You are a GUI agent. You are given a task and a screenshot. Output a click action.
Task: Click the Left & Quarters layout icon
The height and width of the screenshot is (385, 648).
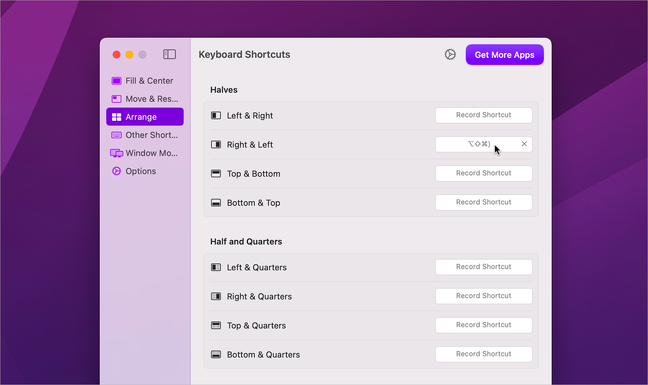pos(216,267)
